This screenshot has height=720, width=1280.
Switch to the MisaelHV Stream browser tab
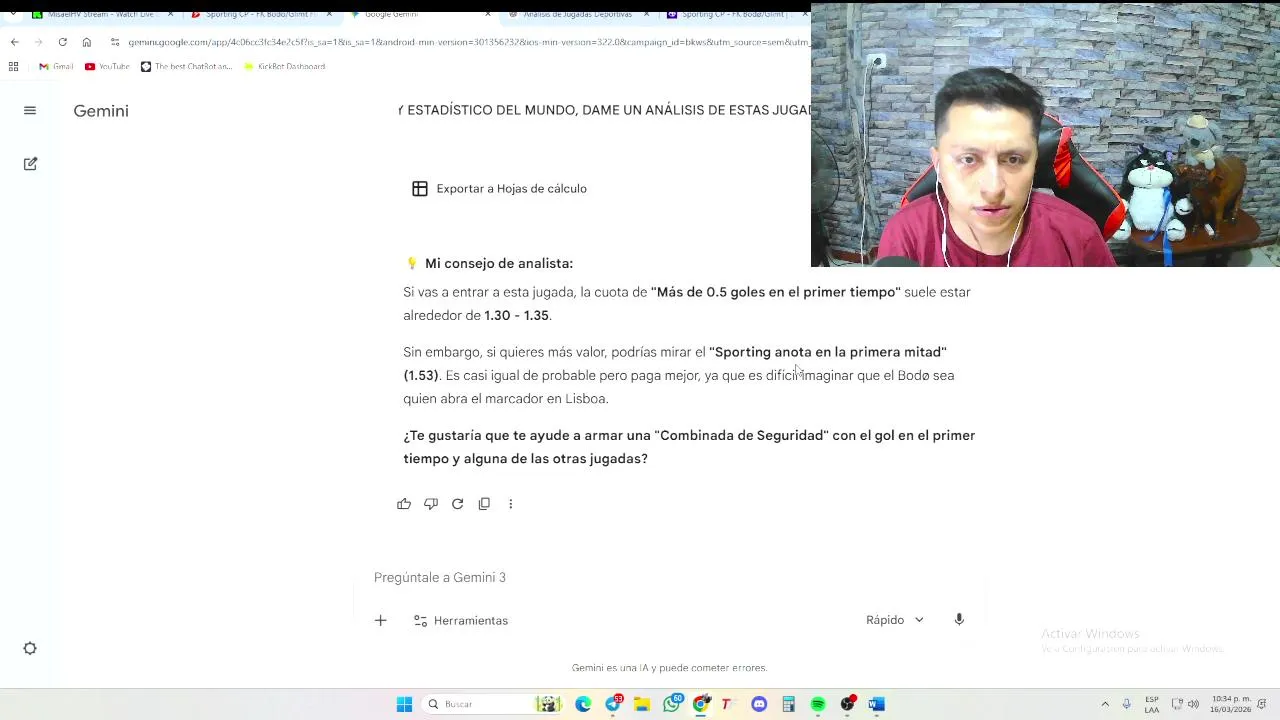[x=99, y=15]
